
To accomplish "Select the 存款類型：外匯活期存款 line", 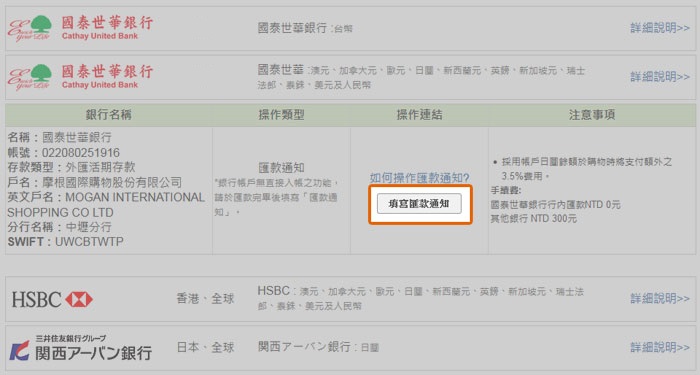I will pyautogui.click(x=71, y=167).
